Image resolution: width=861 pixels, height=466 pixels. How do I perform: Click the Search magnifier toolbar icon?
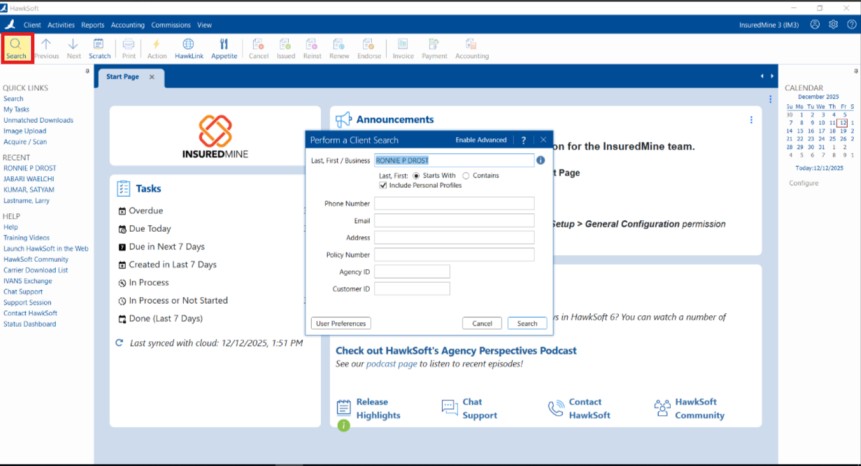click(16, 45)
